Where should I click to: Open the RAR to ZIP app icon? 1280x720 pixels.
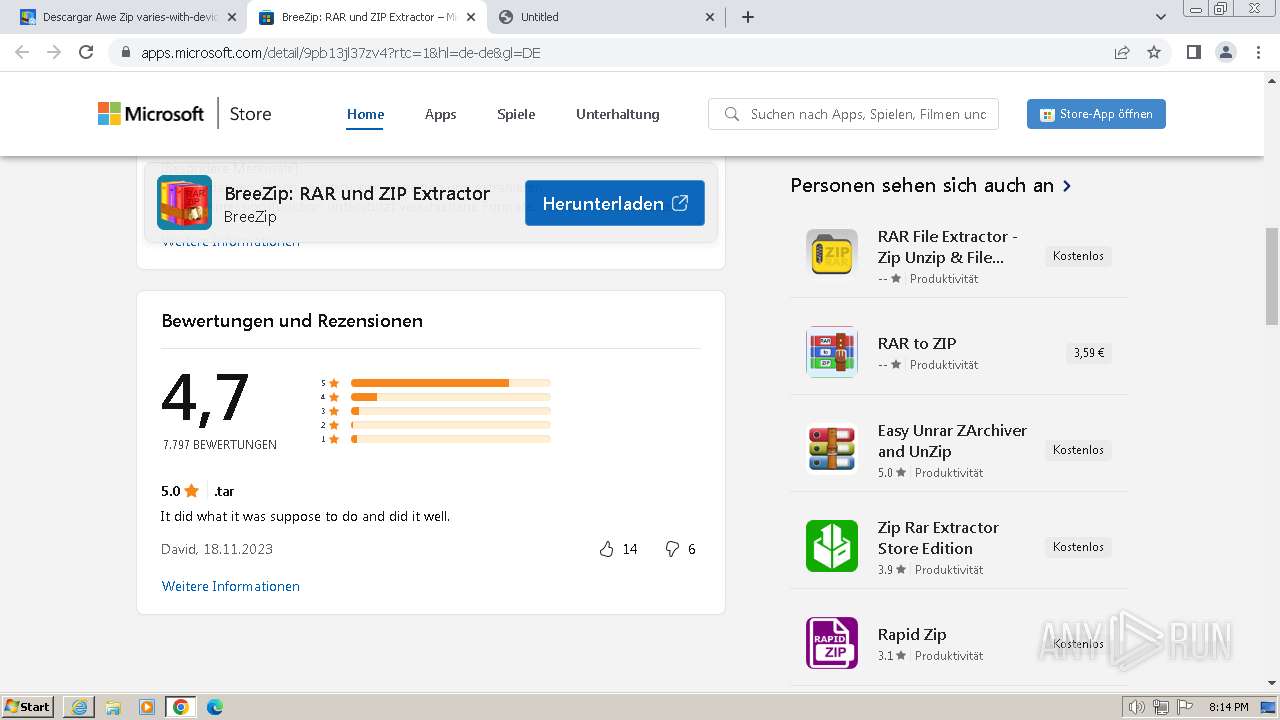click(x=832, y=352)
